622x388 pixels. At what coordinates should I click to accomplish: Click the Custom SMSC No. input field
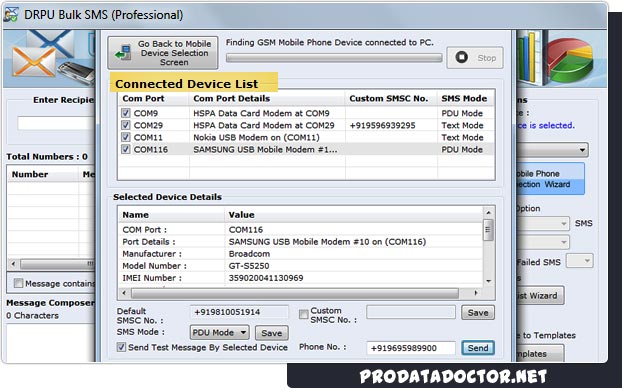[411, 312]
